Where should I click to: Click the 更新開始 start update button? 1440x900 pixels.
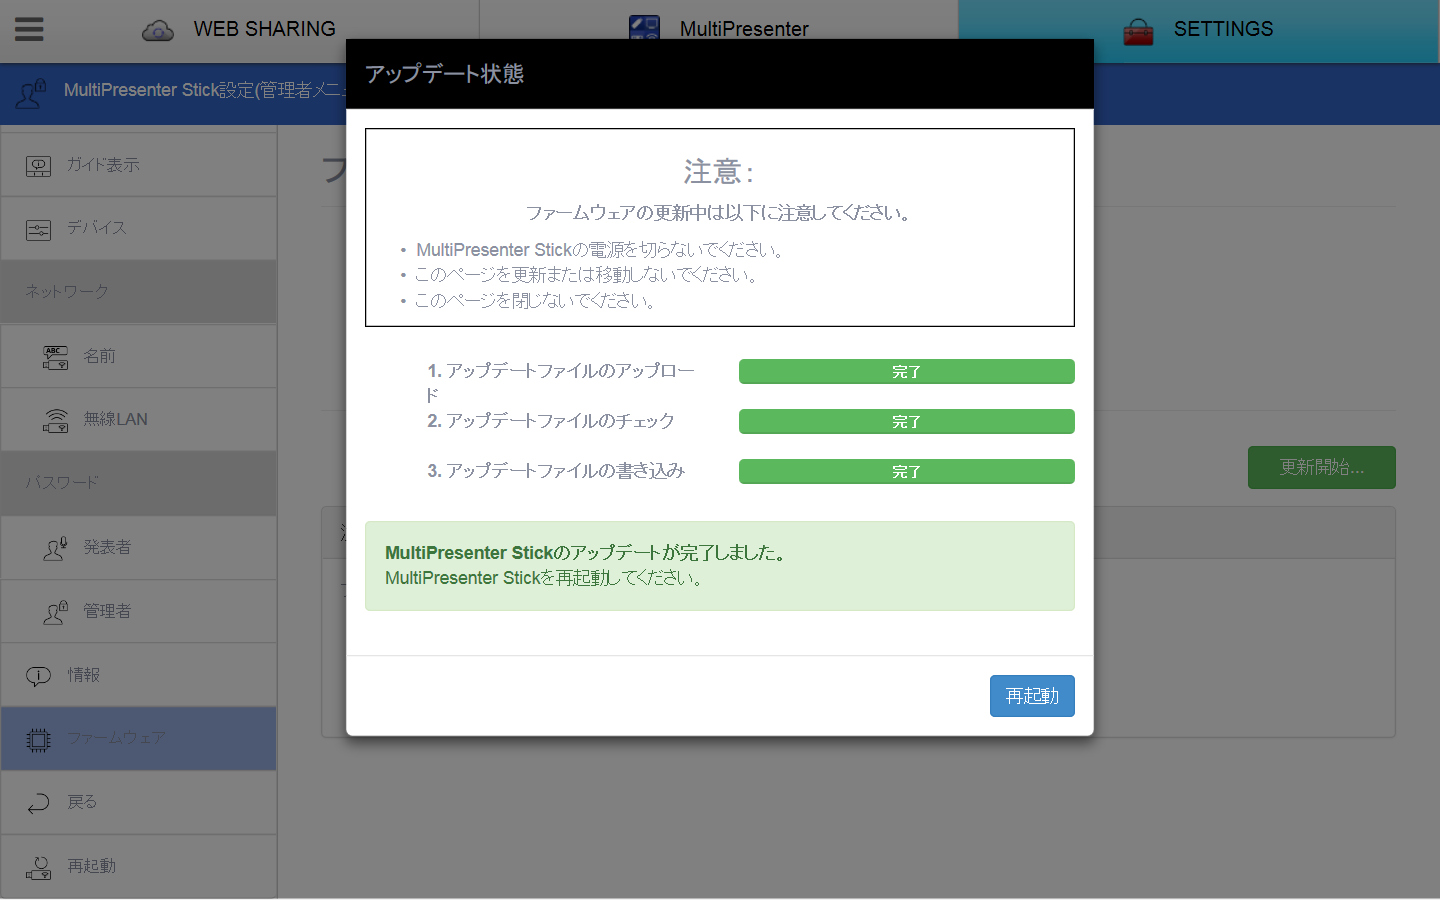coord(1321,467)
